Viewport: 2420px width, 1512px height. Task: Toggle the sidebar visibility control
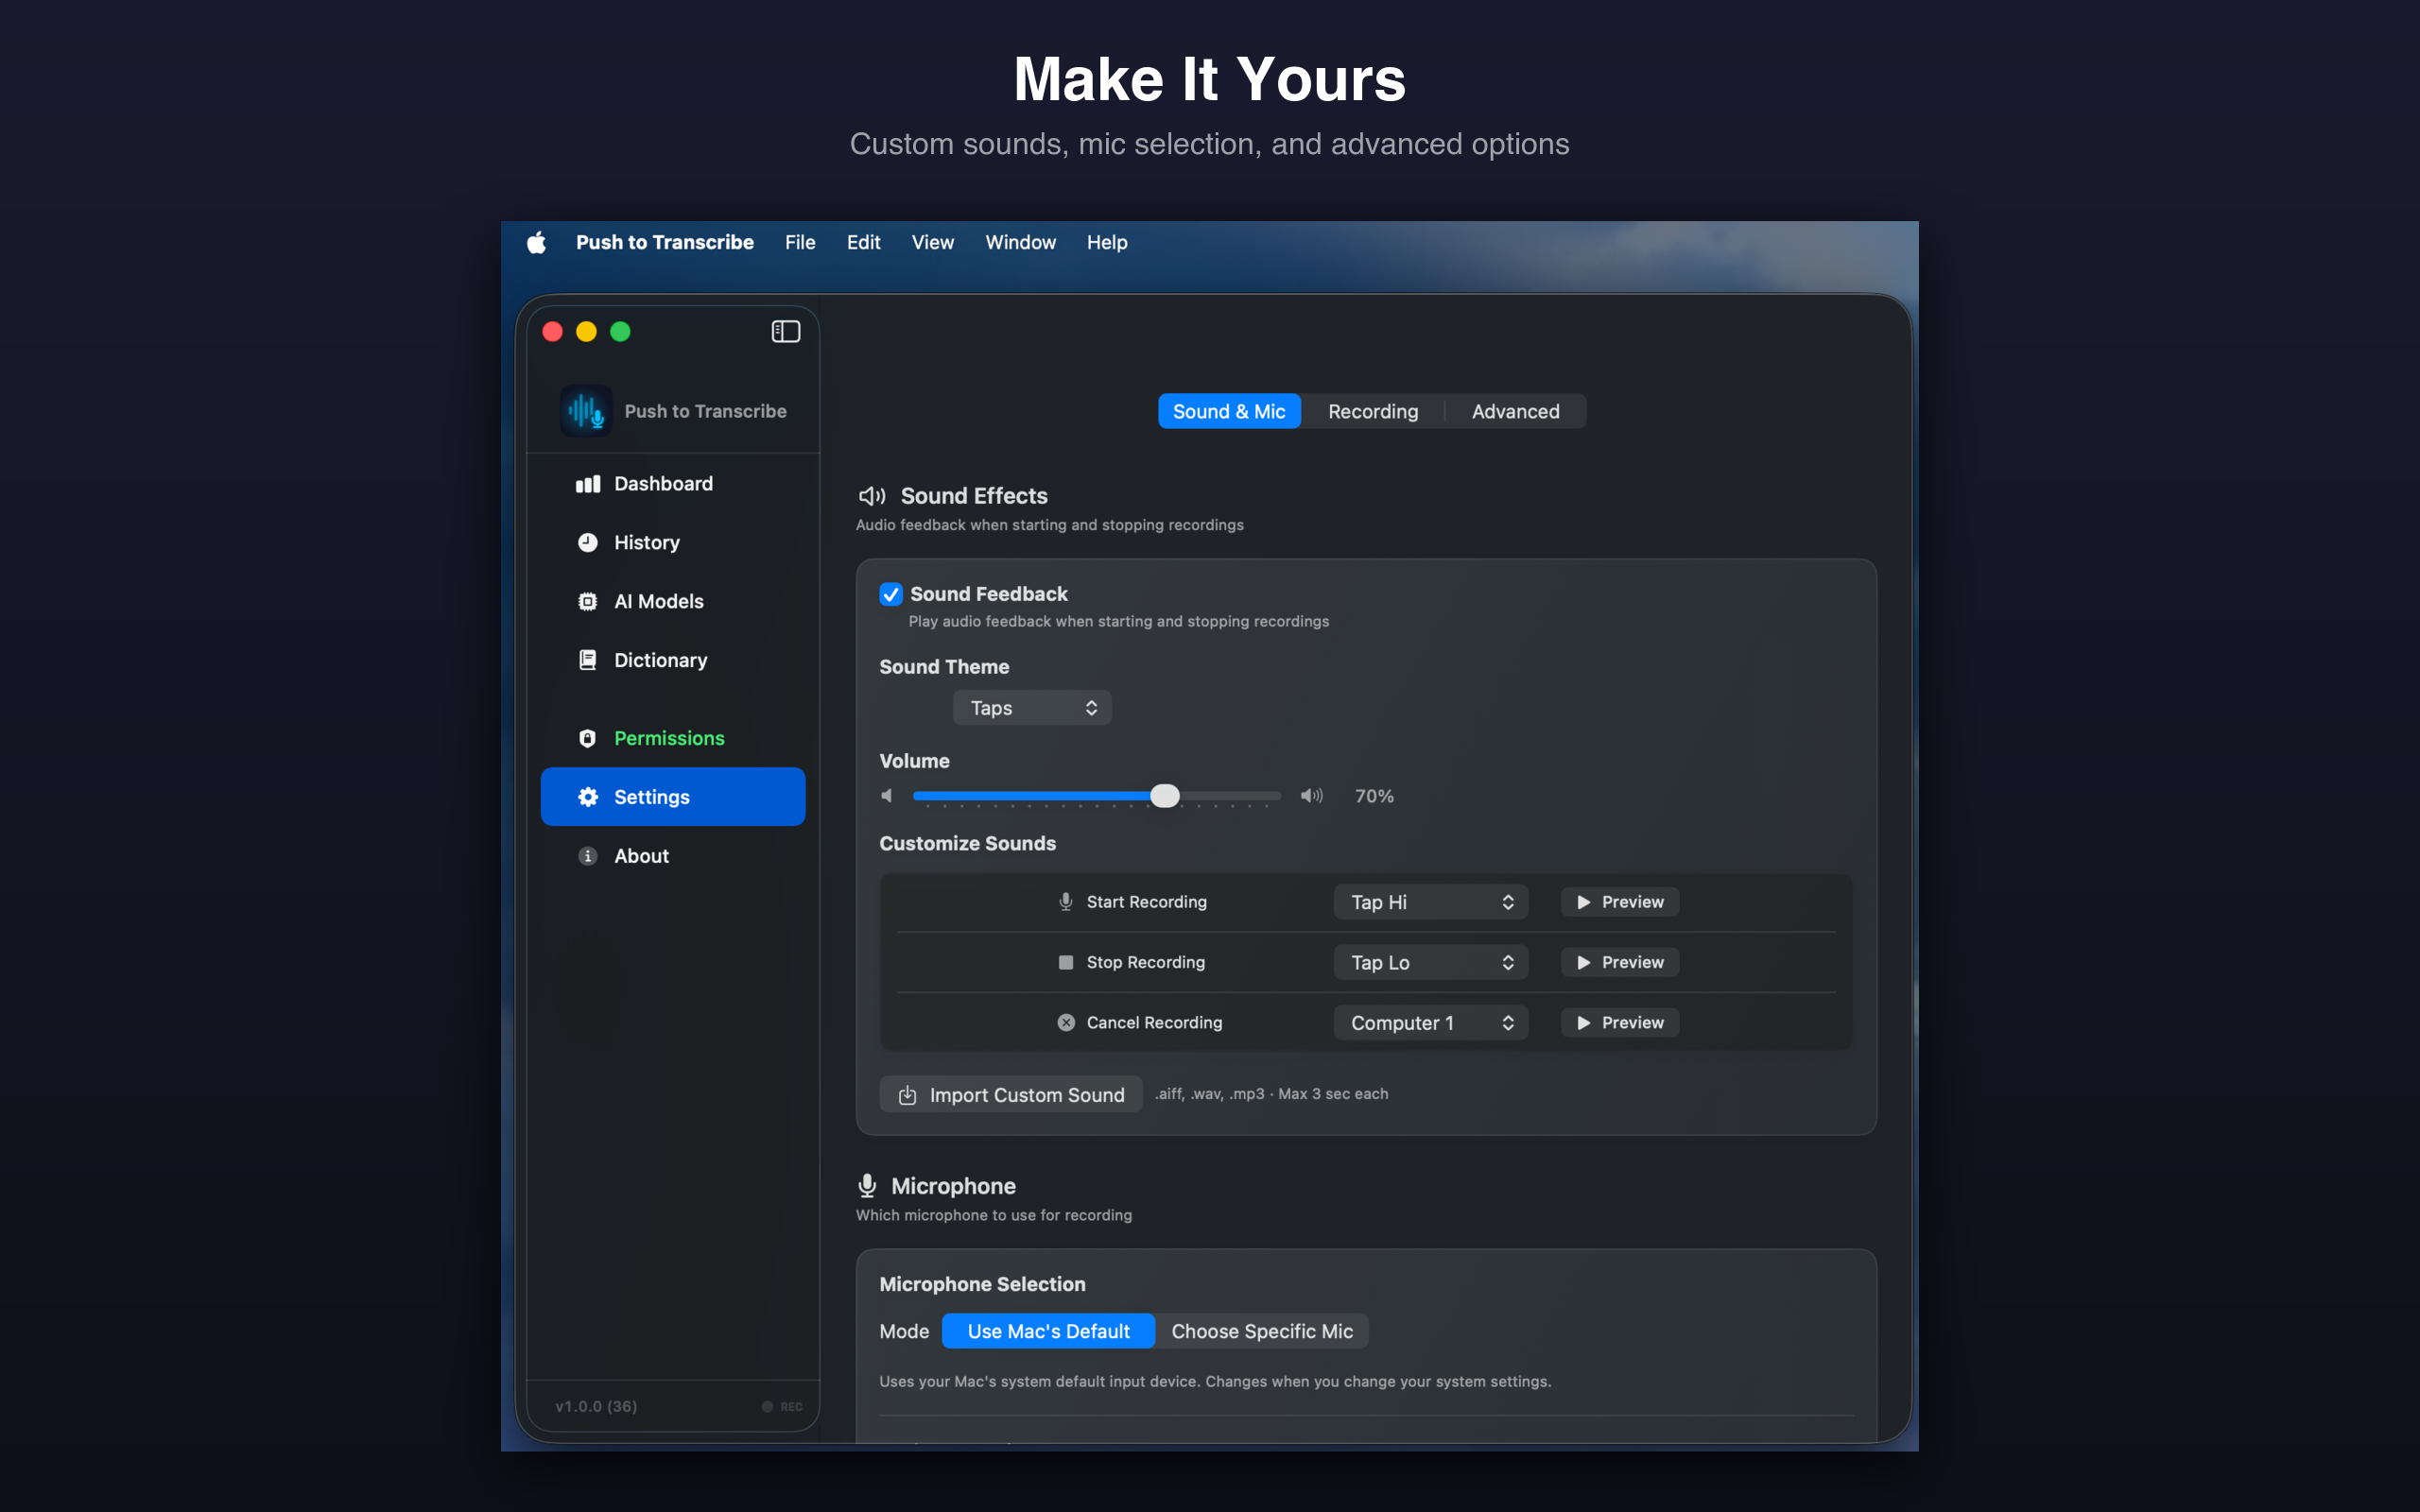(786, 331)
